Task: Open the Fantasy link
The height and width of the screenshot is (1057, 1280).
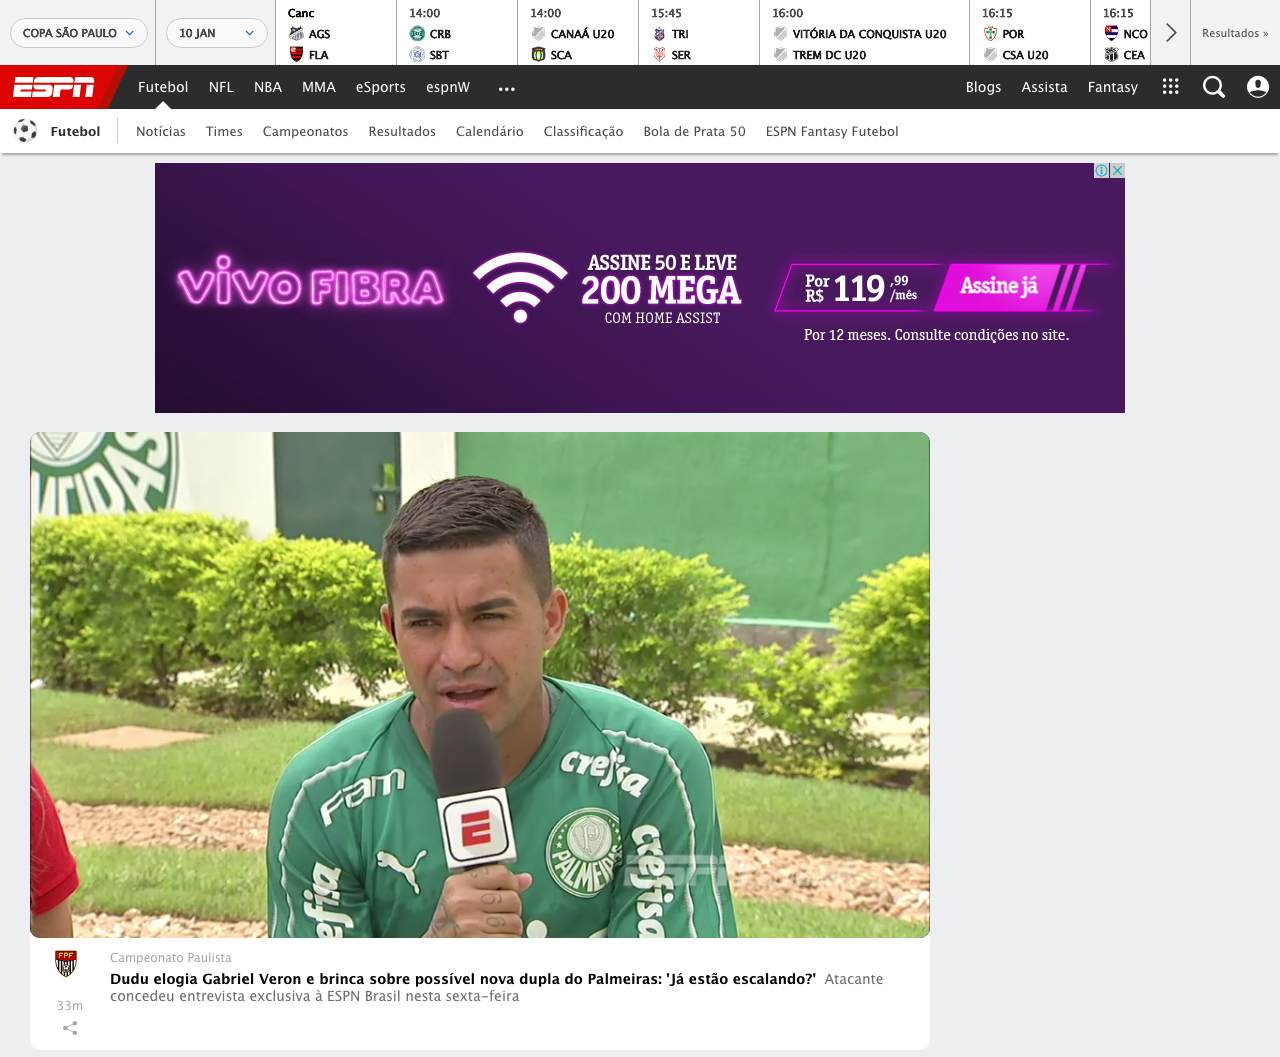Action: coord(1113,87)
